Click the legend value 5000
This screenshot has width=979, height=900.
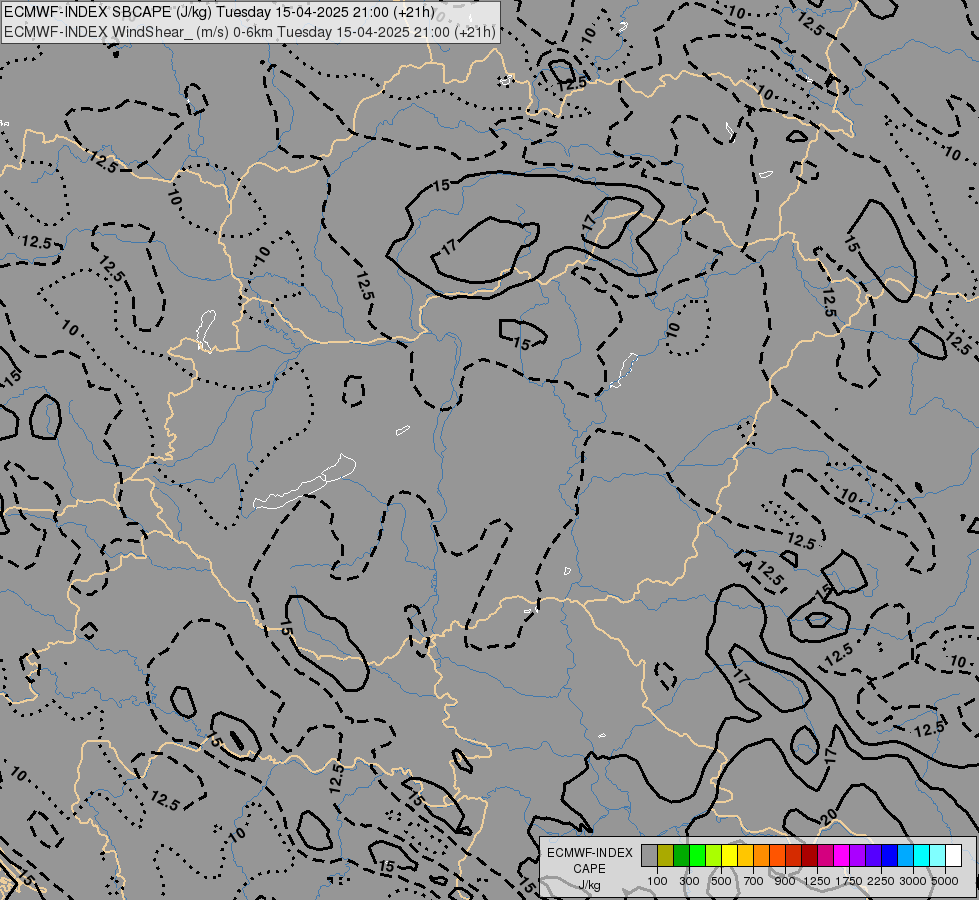click(945, 881)
